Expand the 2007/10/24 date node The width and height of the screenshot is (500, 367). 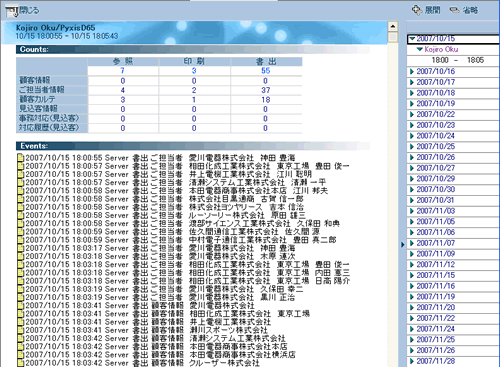tap(412, 136)
